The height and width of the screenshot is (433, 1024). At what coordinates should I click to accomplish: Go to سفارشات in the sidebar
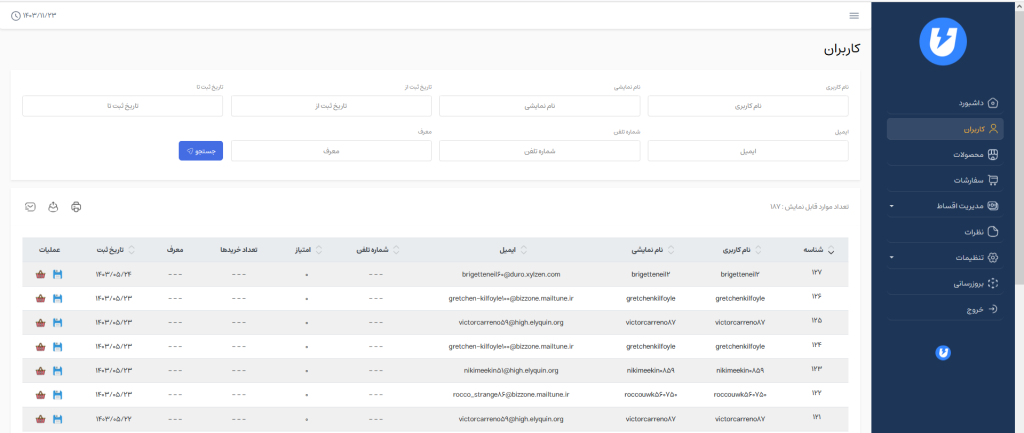point(970,181)
